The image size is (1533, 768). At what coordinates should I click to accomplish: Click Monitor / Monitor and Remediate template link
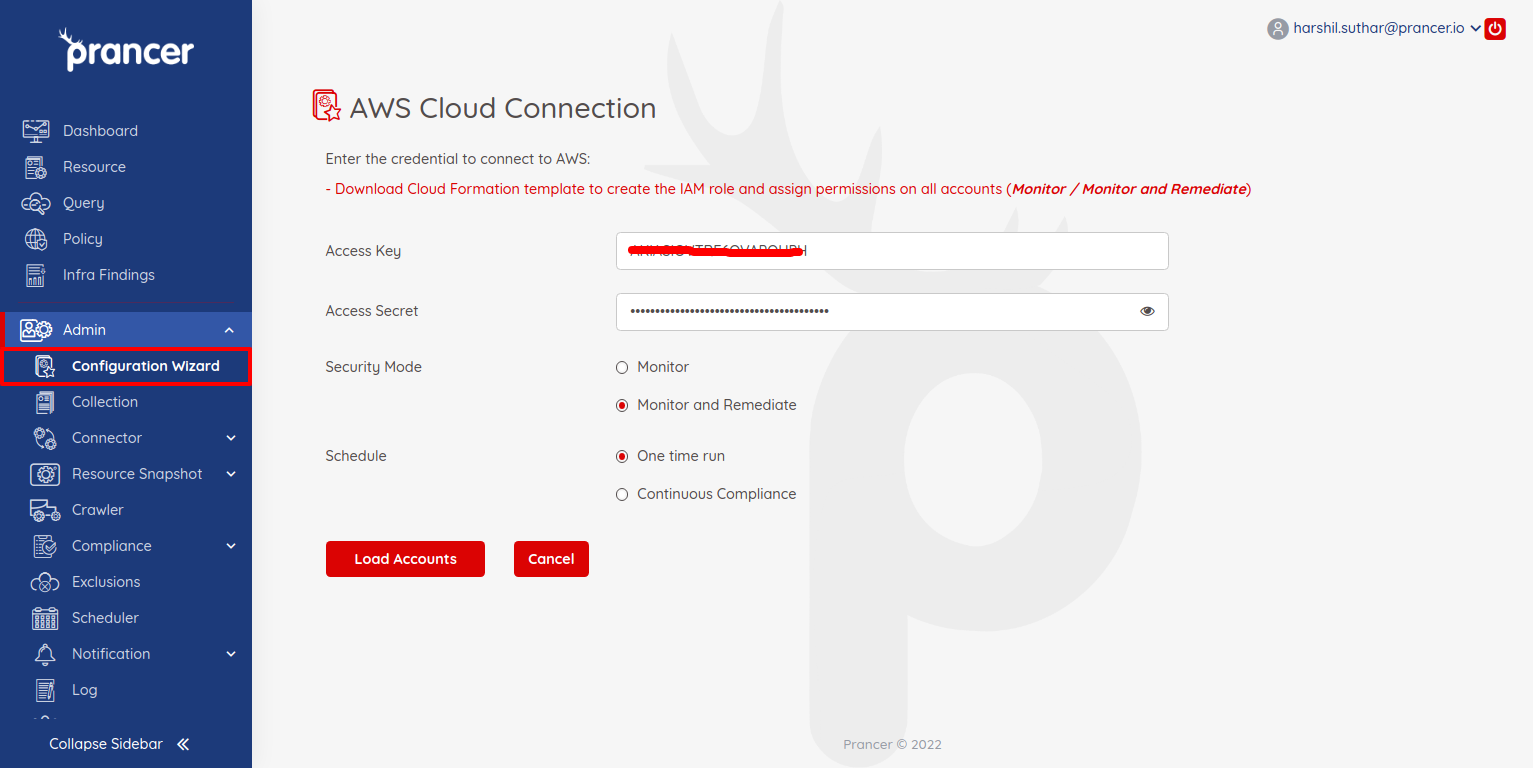tap(1129, 189)
